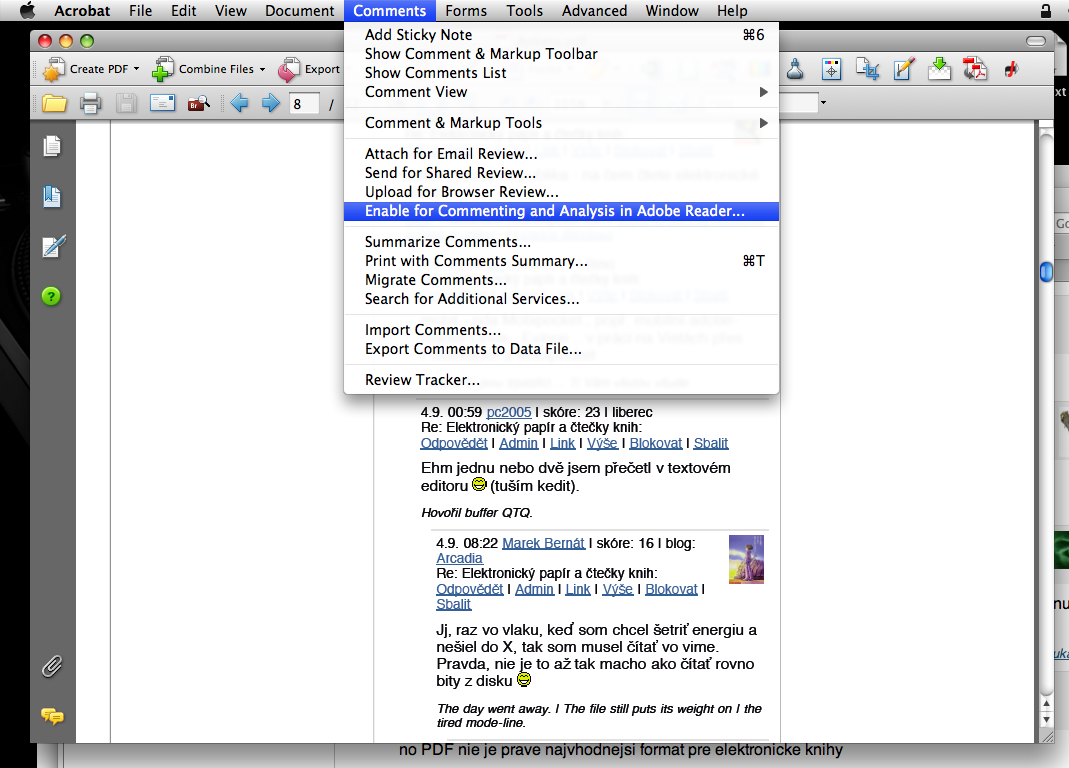Open the Forms menu
This screenshot has width=1069, height=768.
click(x=466, y=10)
